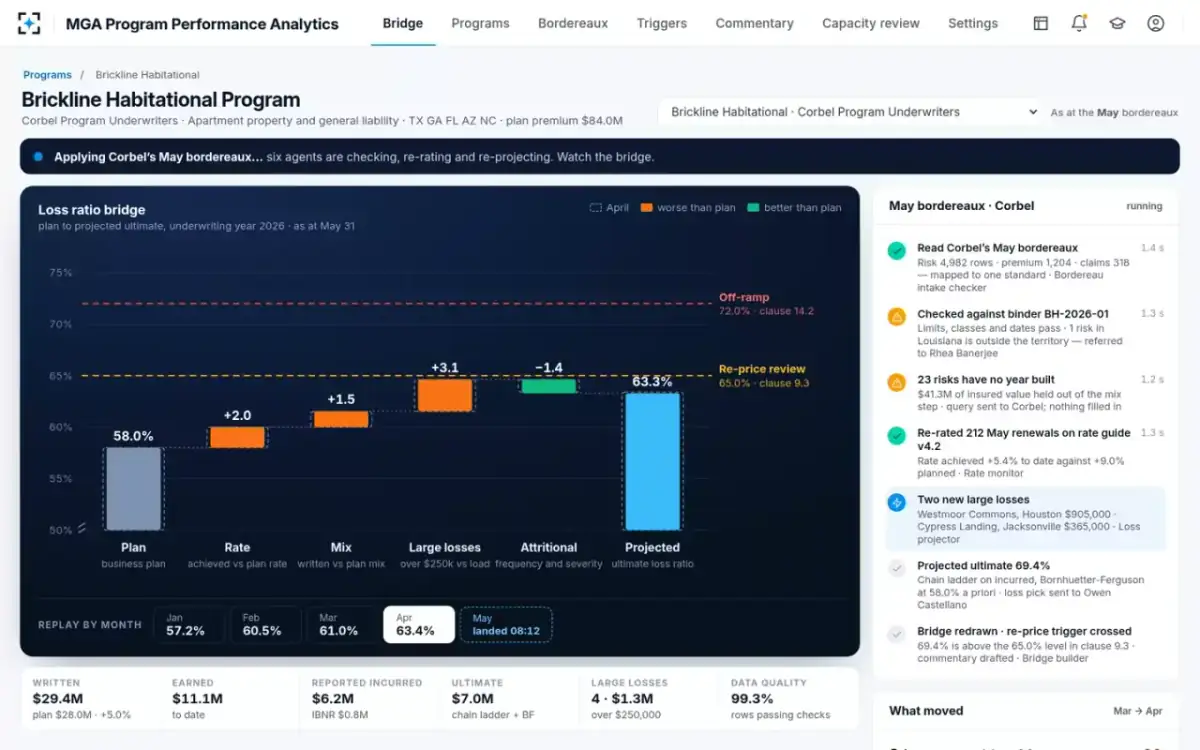
Task: Click the Re-price review 65.0% label
Action: pos(762,375)
